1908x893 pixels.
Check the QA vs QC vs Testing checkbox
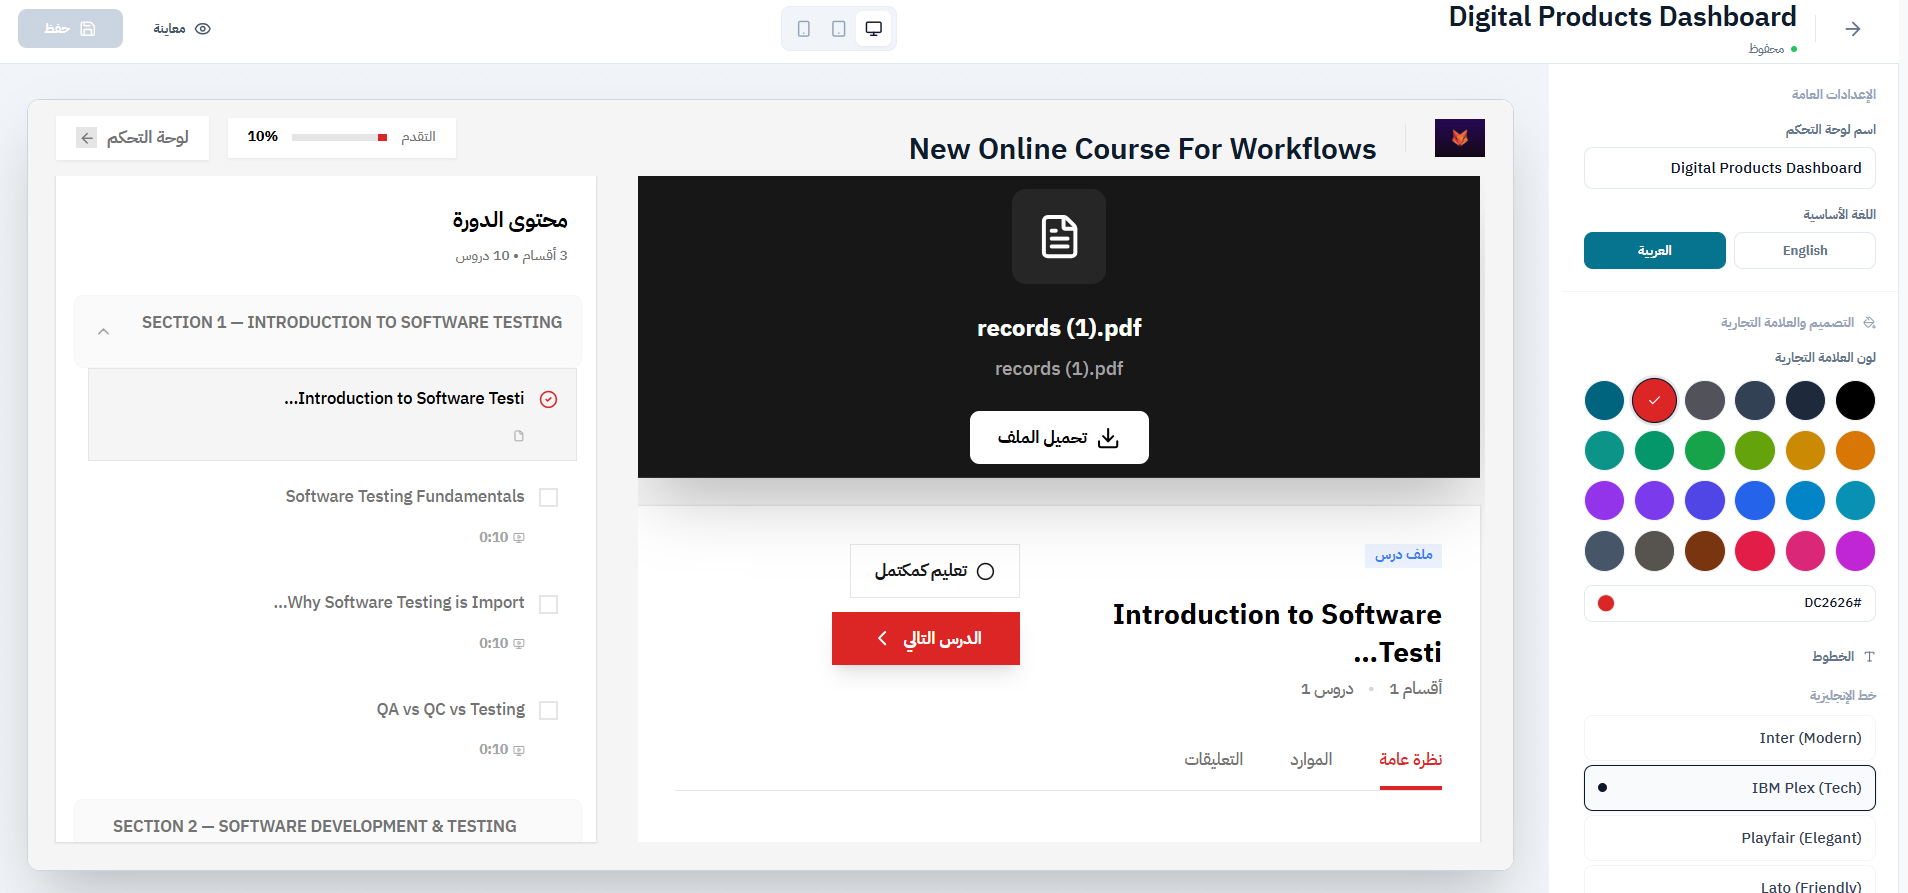click(548, 710)
